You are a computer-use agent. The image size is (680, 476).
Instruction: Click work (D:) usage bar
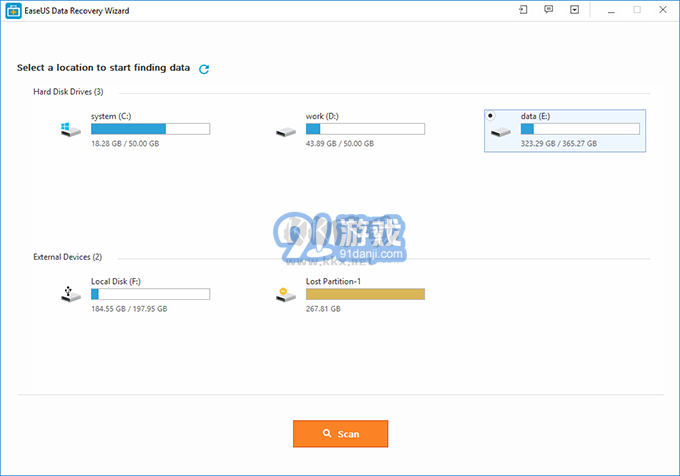coord(365,129)
